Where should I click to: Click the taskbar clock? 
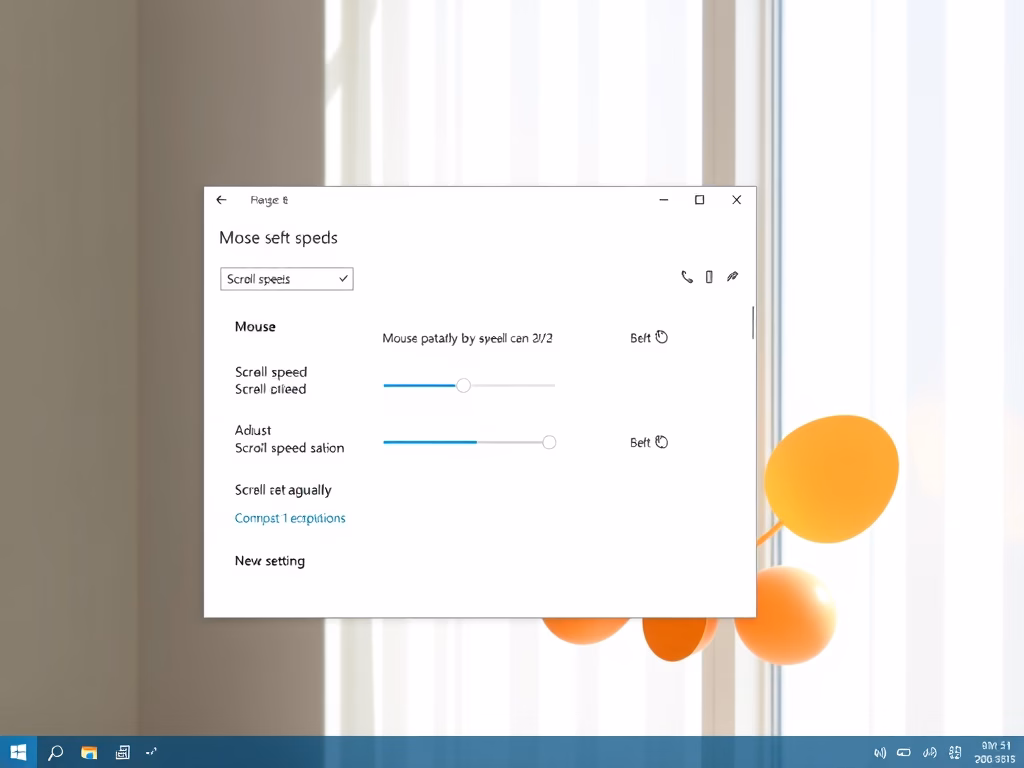point(995,752)
